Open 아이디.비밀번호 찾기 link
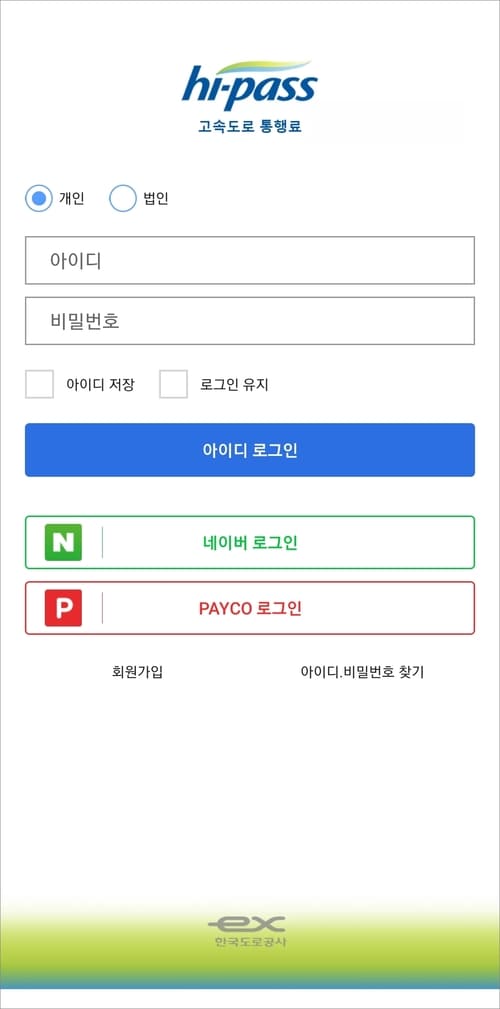Image resolution: width=500 pixels, height=1009 pixels. [362, 672]
